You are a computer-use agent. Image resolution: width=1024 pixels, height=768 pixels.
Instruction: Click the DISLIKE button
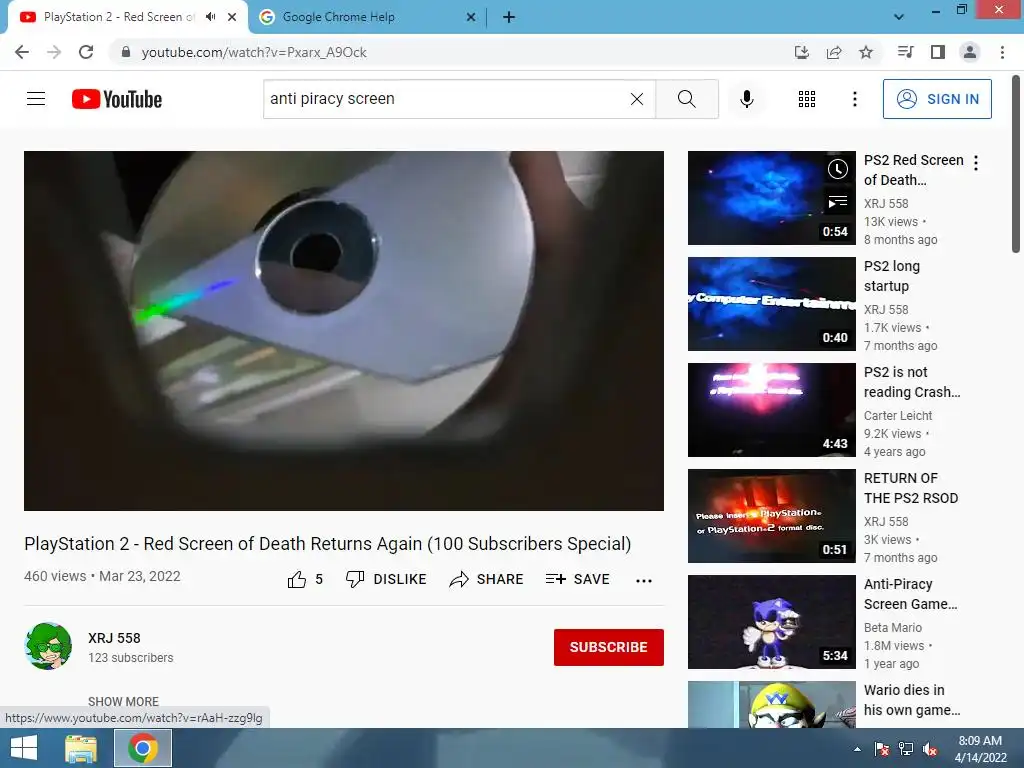point(386,579)
